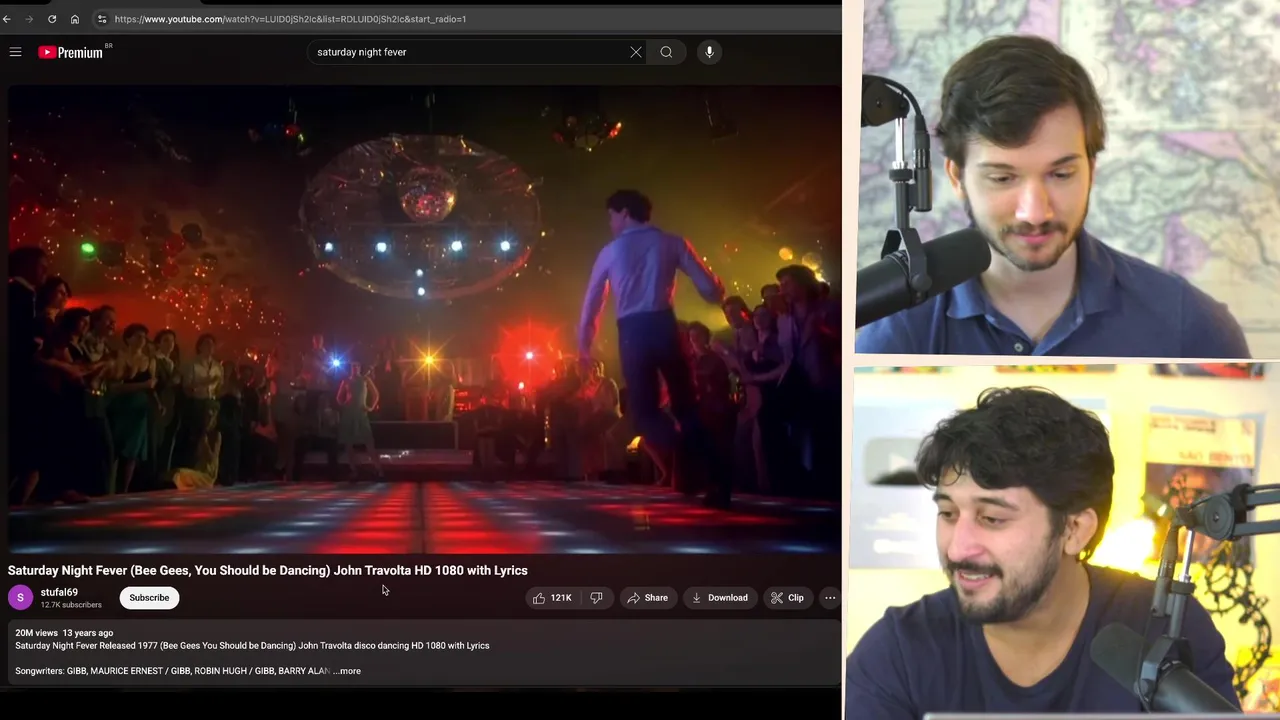Screen dimensions: 1280x720
Task: Run search with magnifier button
Action: tap(666, 52)
